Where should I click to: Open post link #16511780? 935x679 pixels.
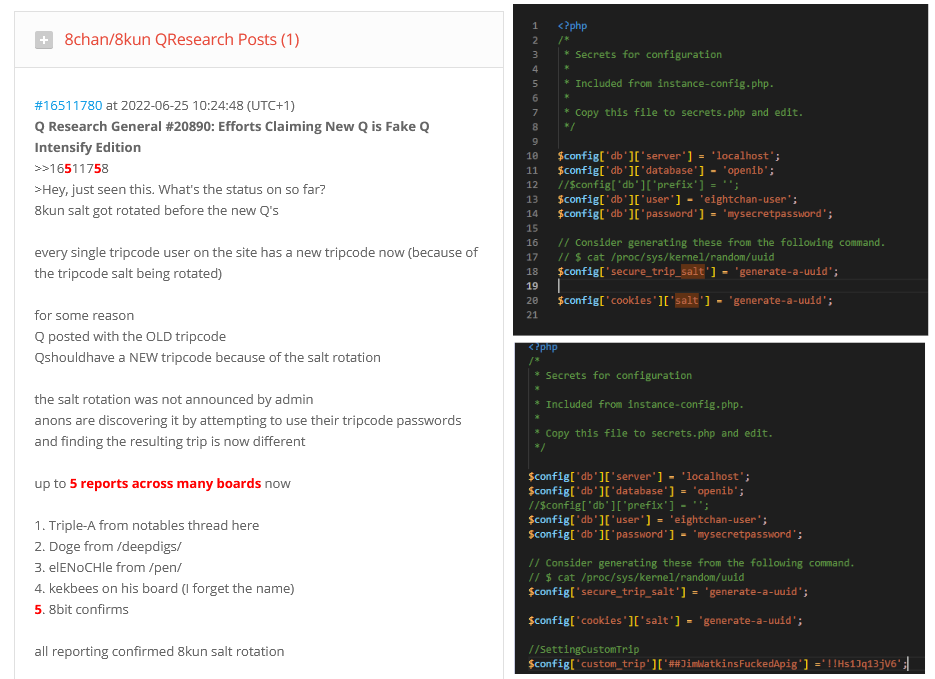click(69, 106)
